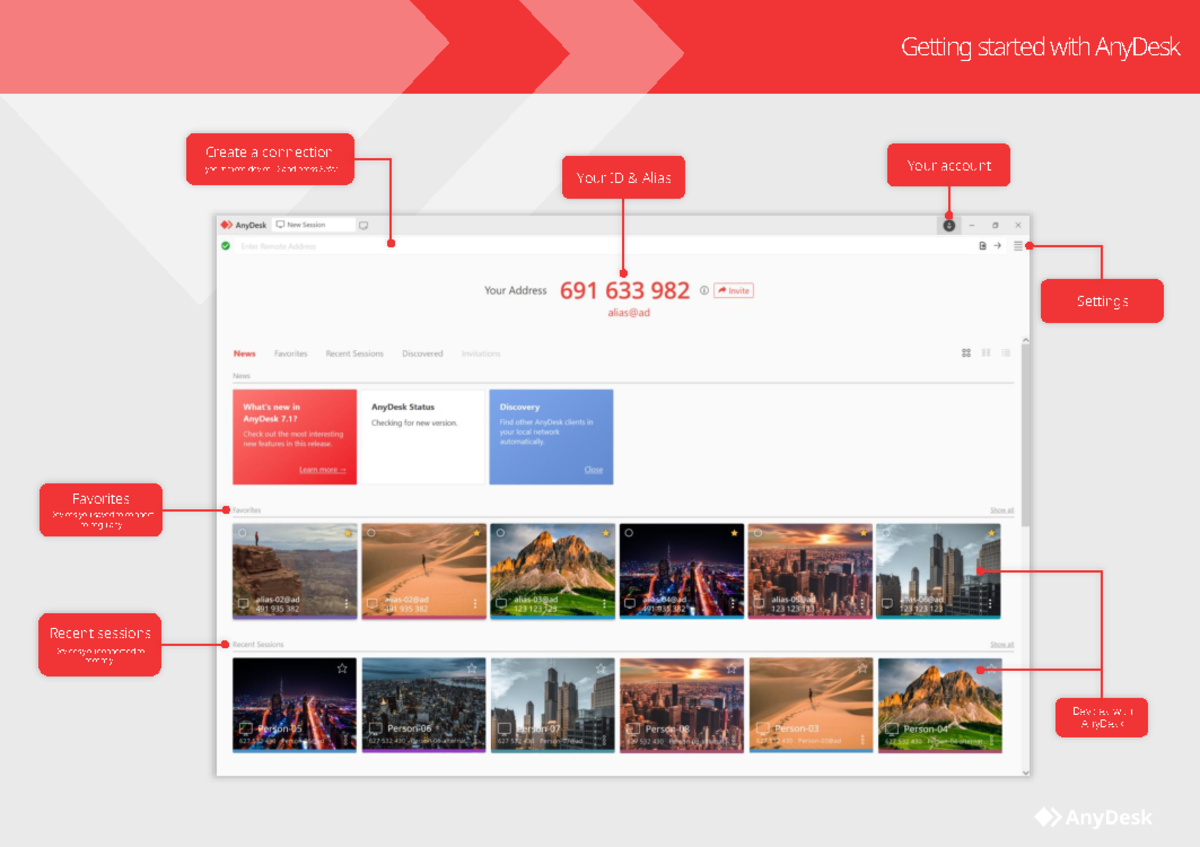Click the monitor icon on alias-03@ad card
1200x847 pixels.
502,603
